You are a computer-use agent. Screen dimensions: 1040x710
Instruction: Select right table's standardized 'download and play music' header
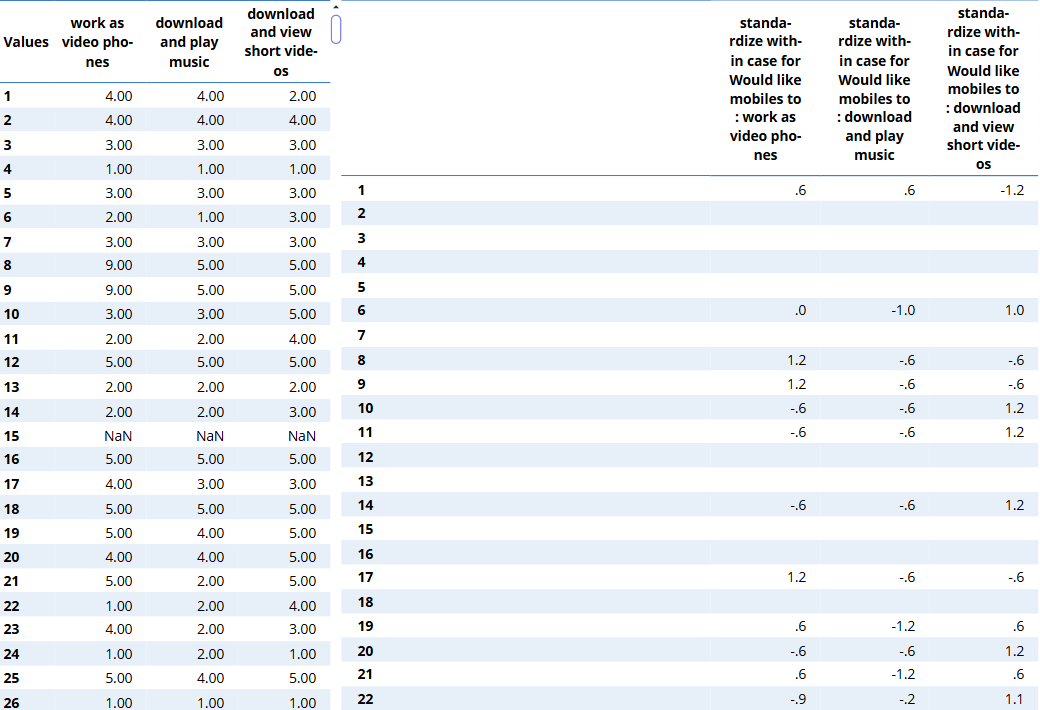point(874,89)
